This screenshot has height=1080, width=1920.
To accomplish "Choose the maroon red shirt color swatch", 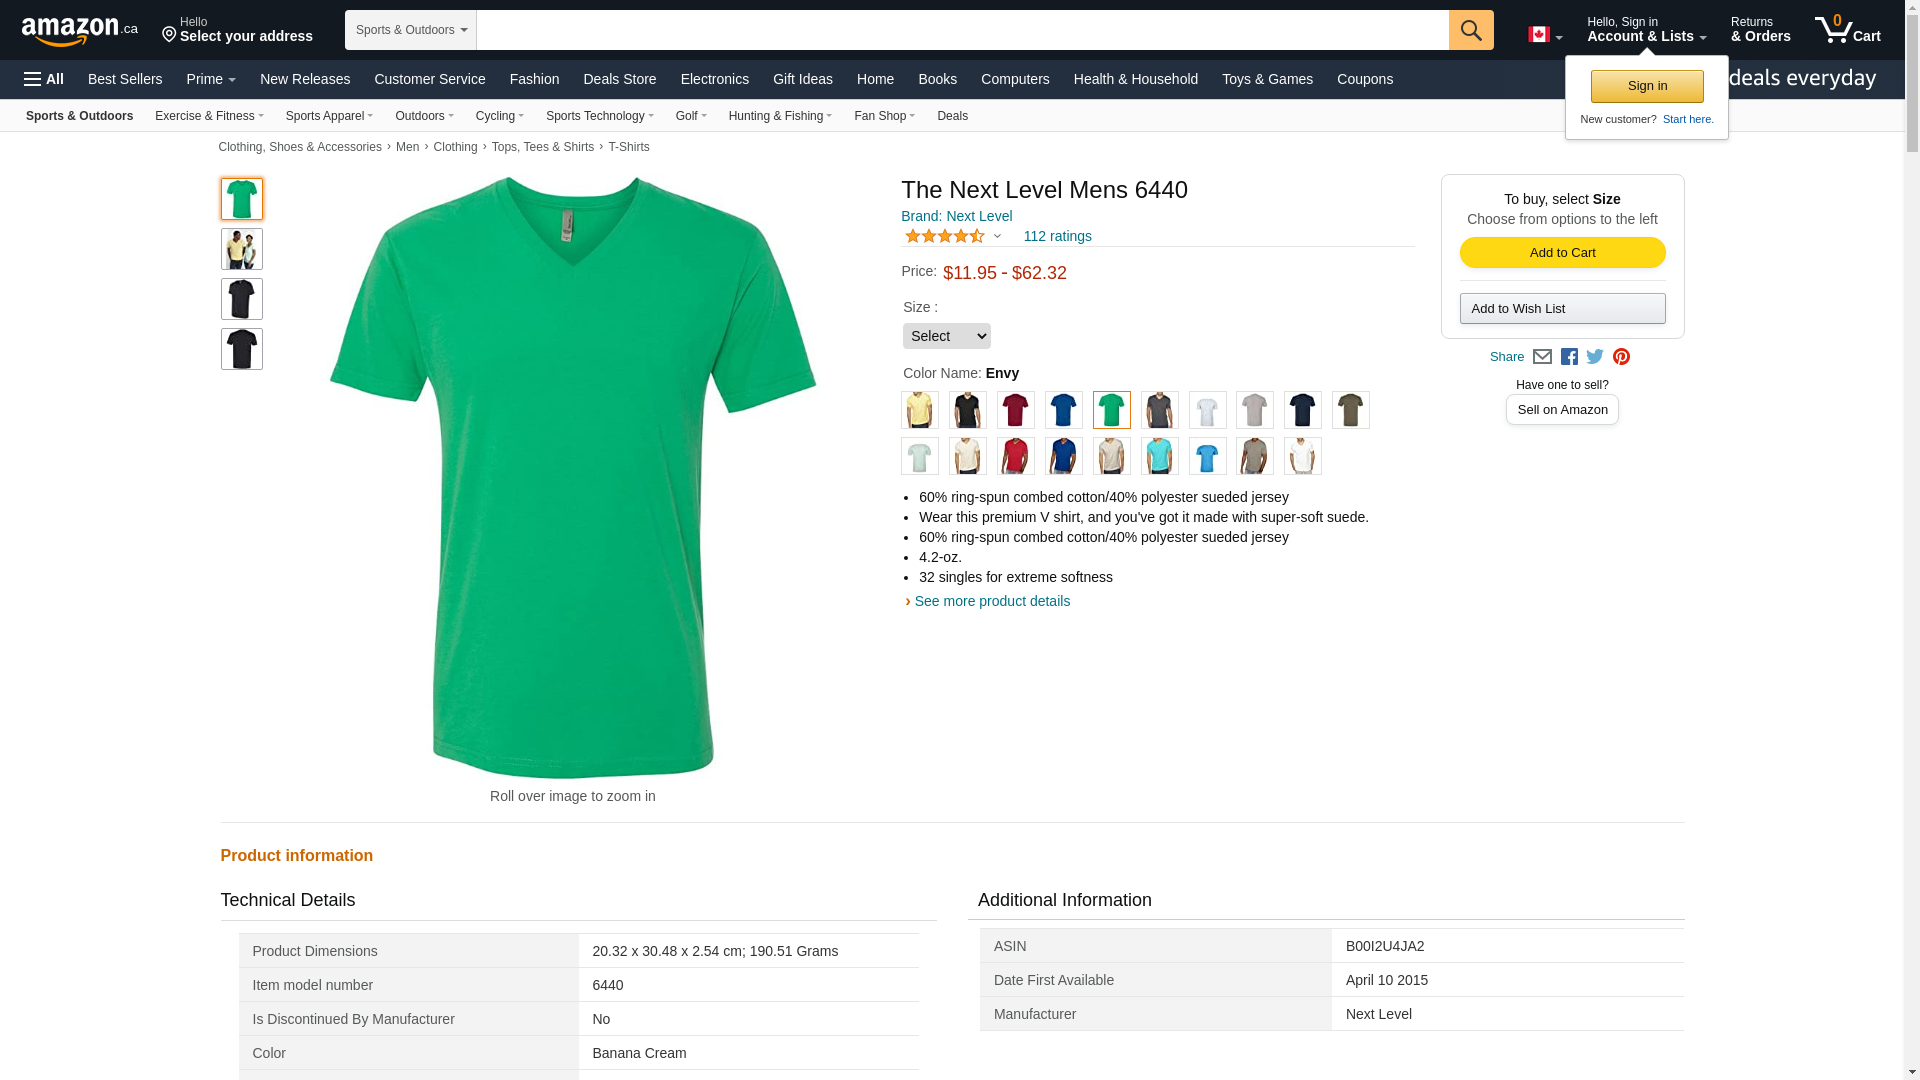I will click(1015, 410).
